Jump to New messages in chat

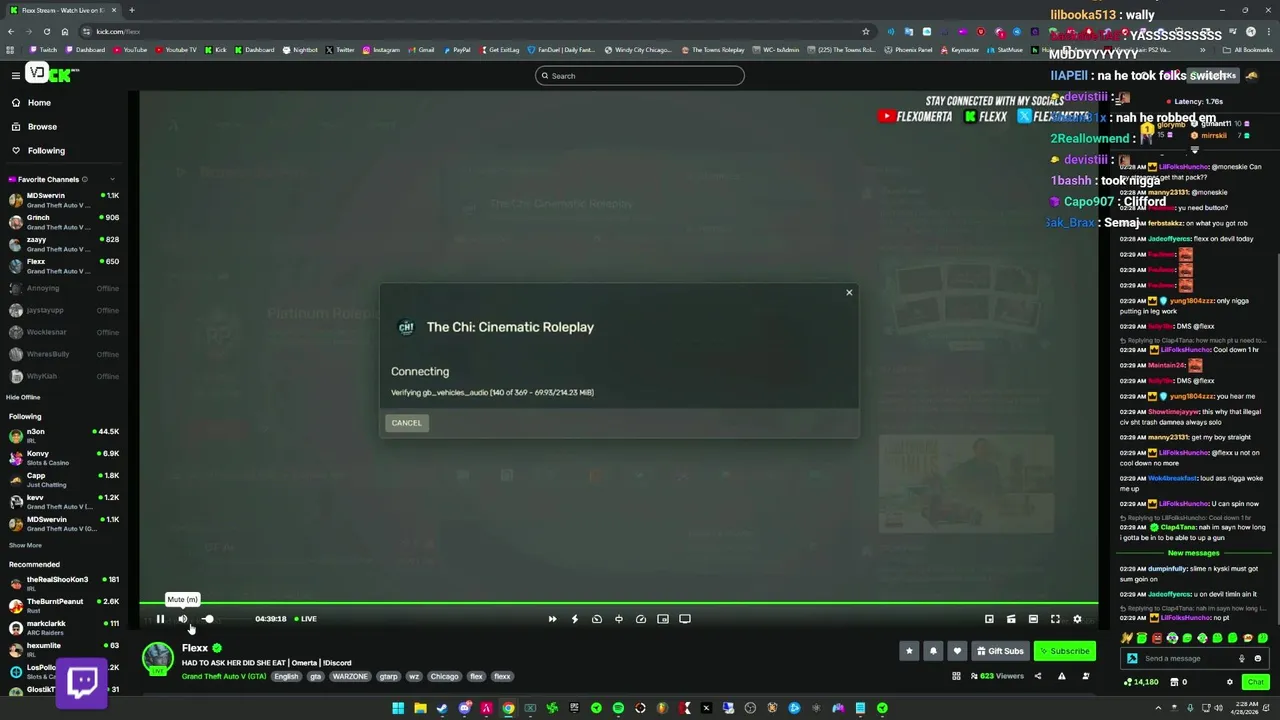point(1194,553)
